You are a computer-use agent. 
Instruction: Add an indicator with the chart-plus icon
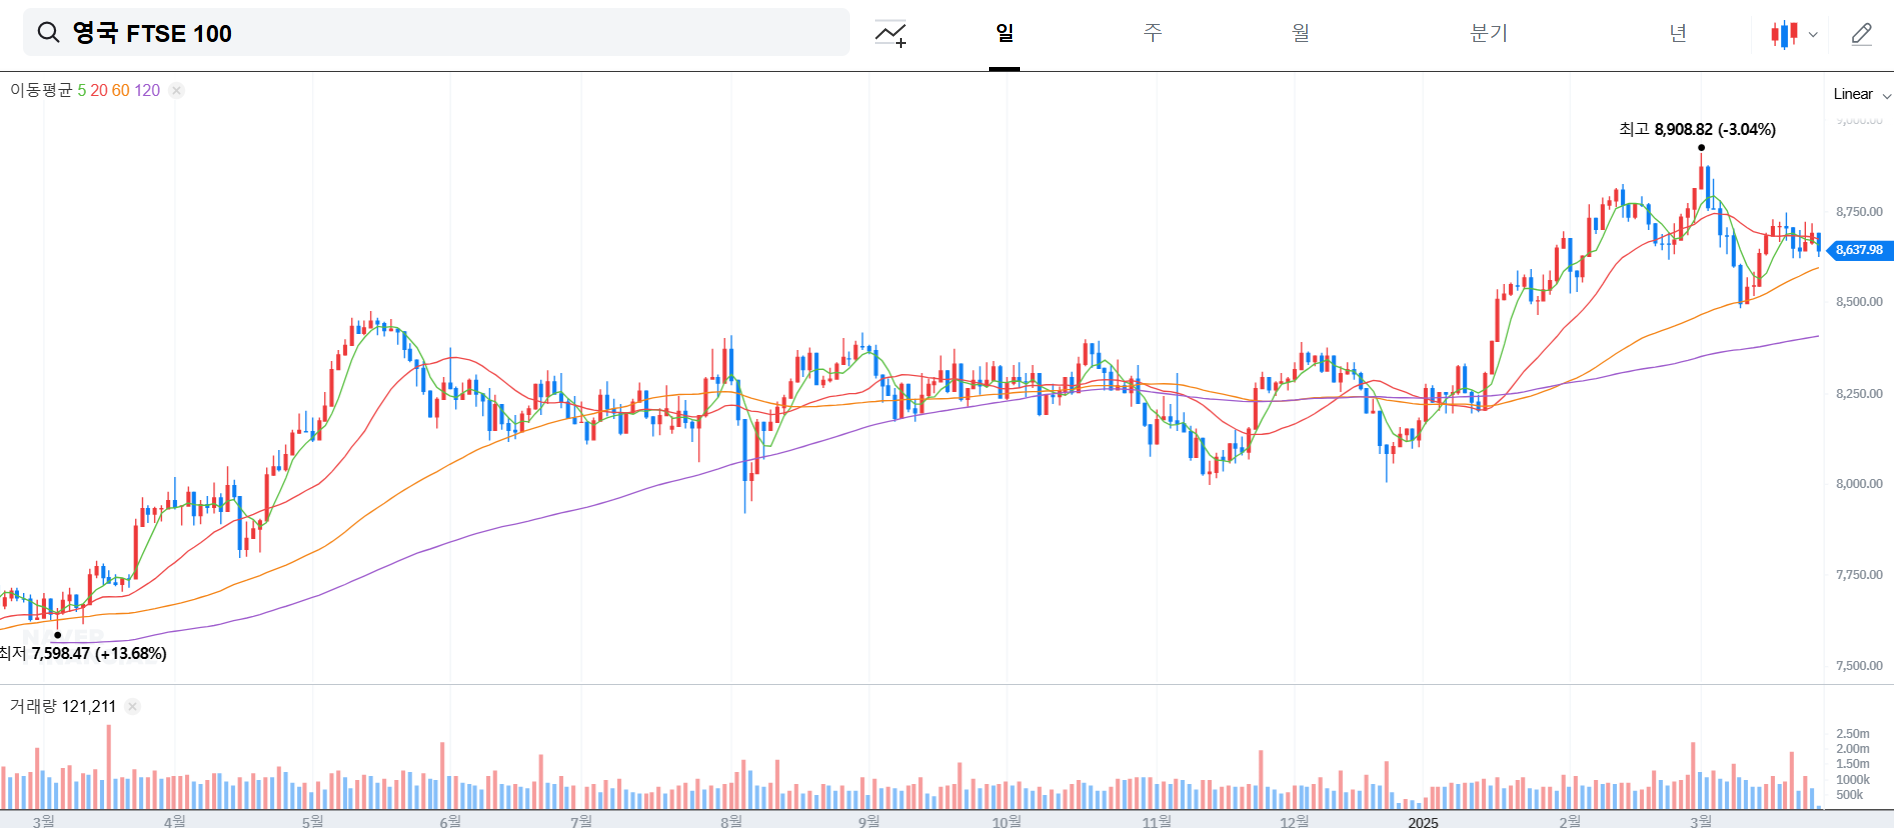click(x=890, y=34)
